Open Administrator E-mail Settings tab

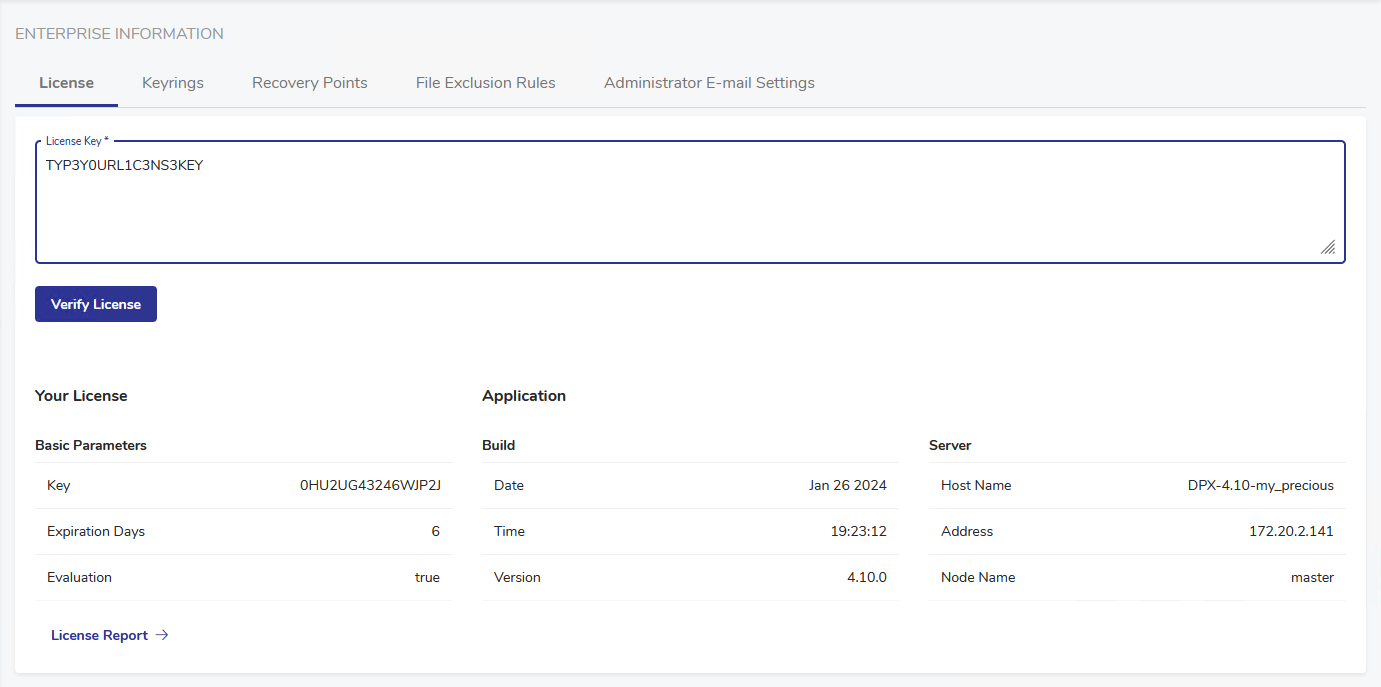coord(709,83)
